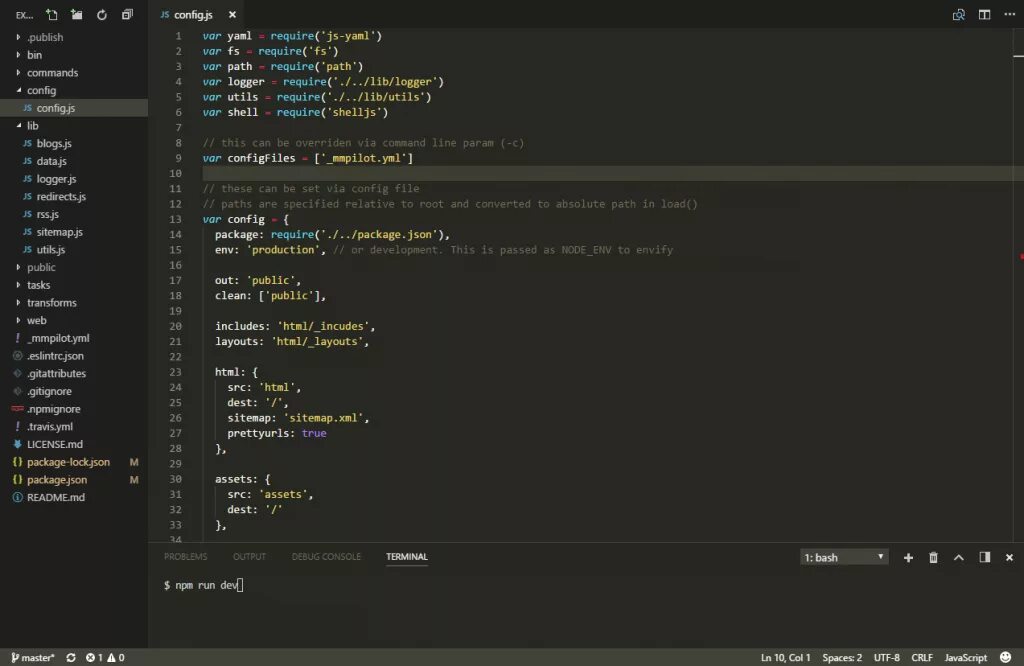
Task: Click the terminal input line with 'npm run dev'
Action: (203, 585)
